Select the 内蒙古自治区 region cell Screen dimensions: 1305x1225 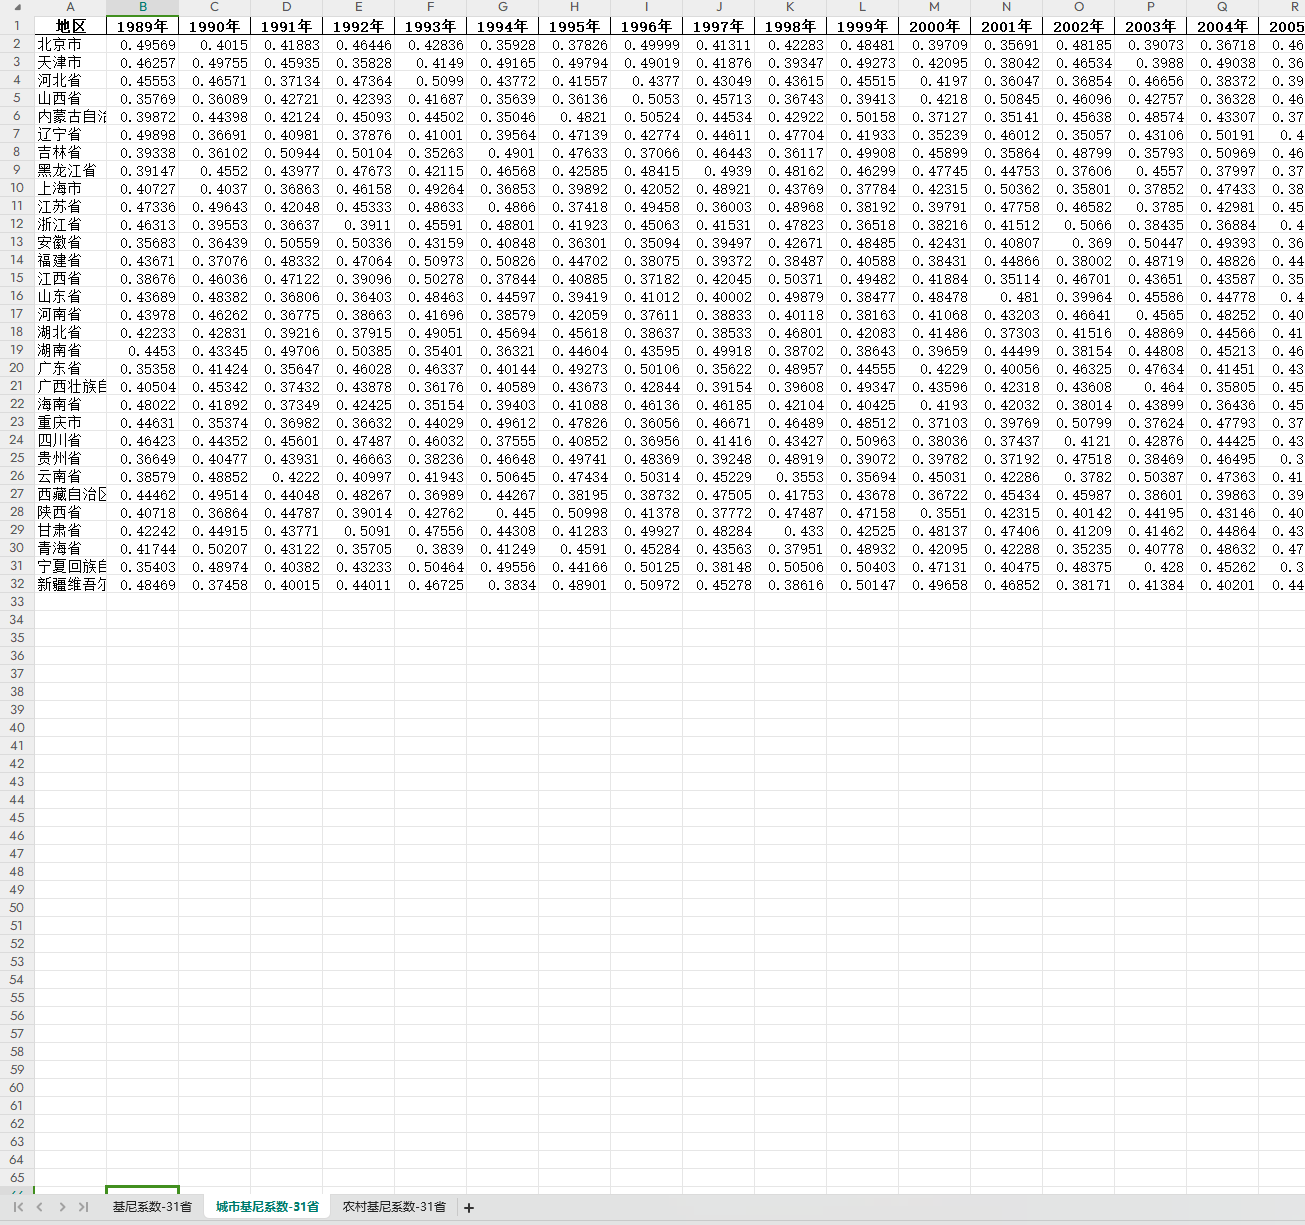(70, 116)
